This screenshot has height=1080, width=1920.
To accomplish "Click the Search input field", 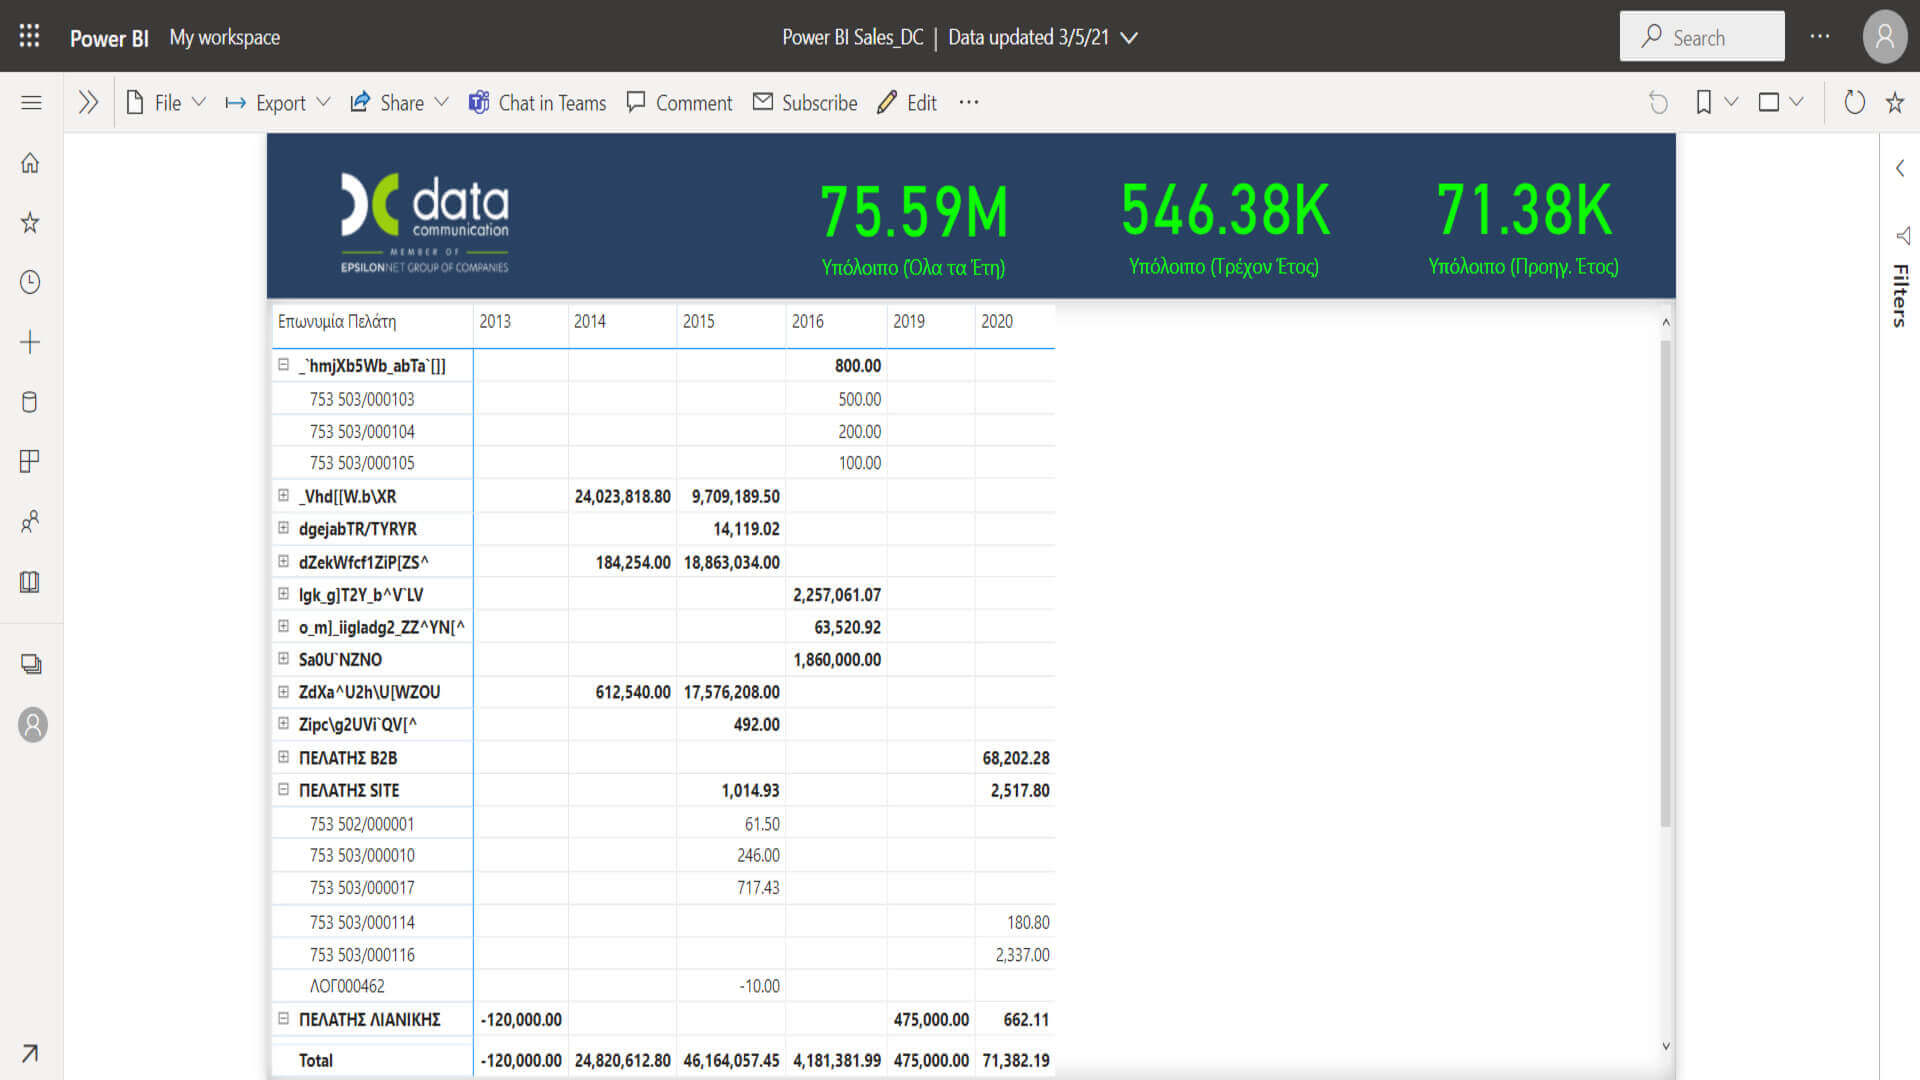I will pos(1702,37).
